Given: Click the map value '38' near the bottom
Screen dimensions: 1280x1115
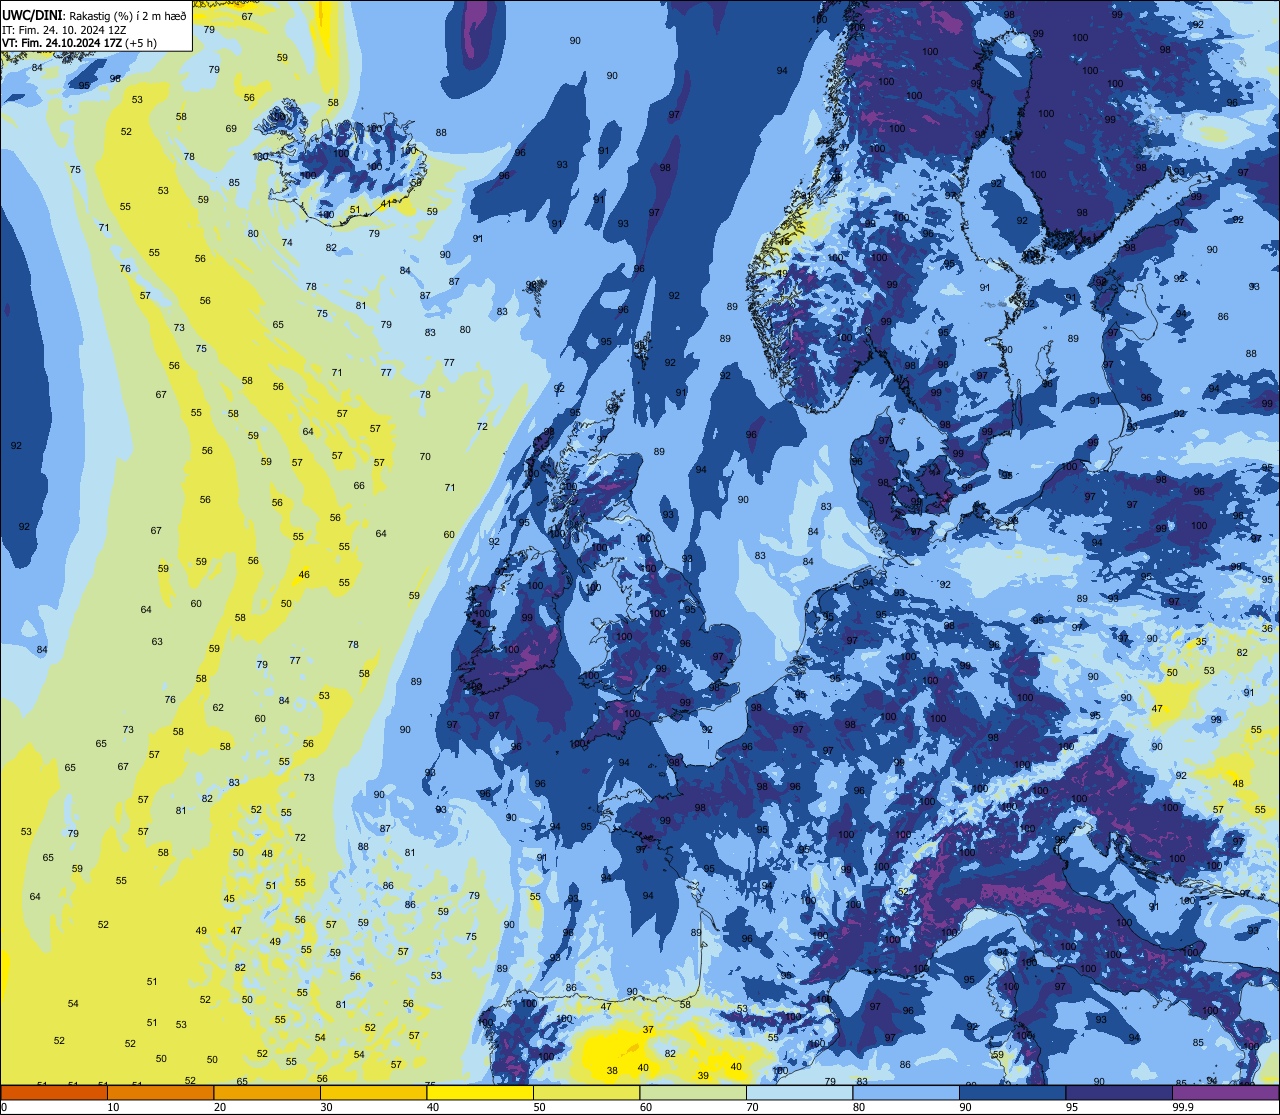Looking at the screenshot, I should tap(612, 1070).
